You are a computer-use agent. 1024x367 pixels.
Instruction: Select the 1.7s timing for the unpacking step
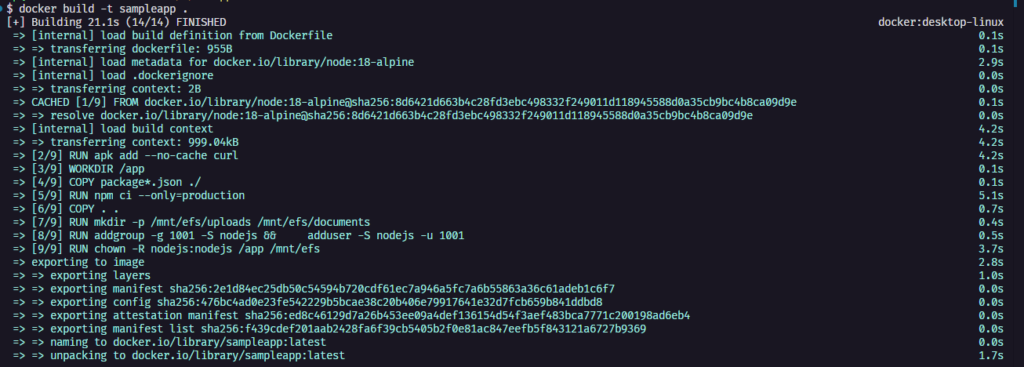pos(991,356)
